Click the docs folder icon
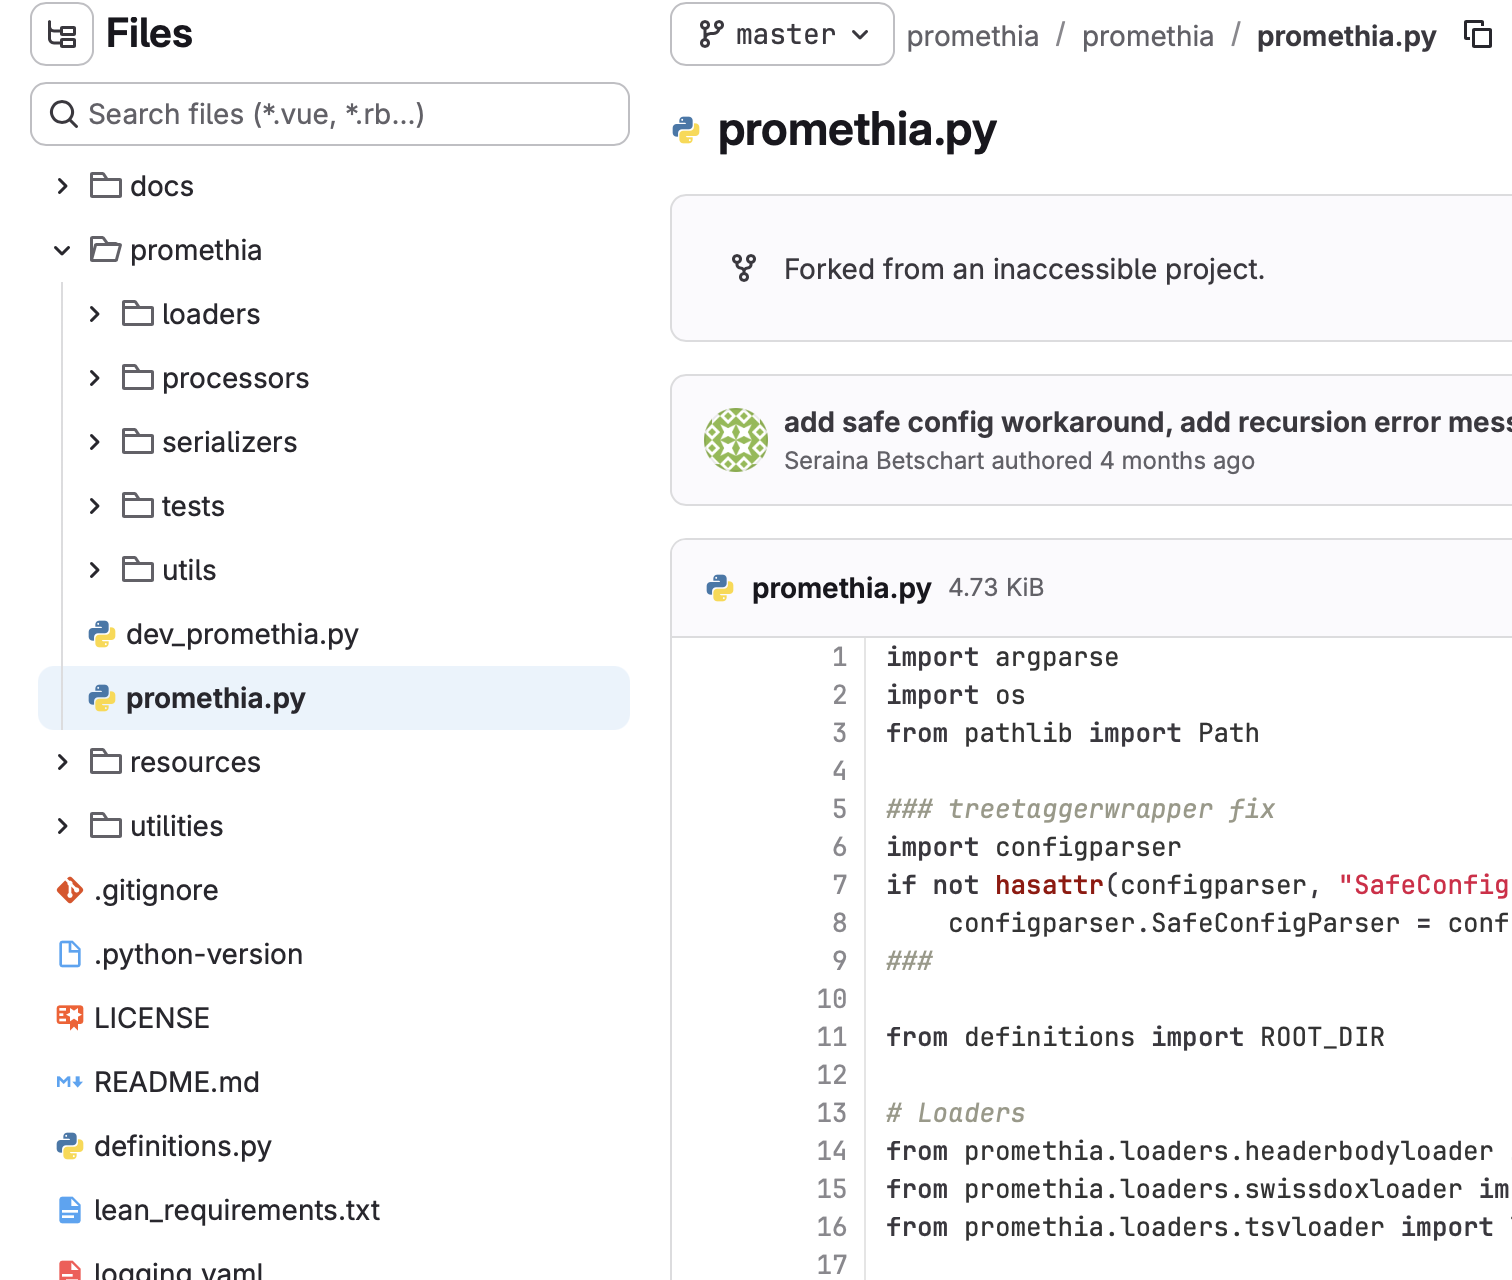The height and width of the screenshot is (1280, 1512). (106, 185)
